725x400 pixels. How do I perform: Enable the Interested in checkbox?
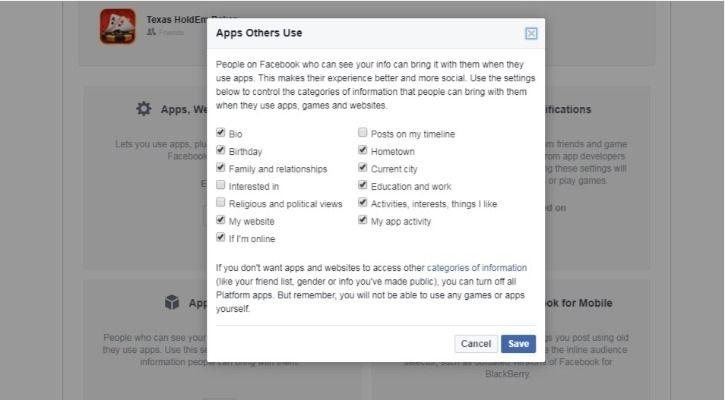(x=221, y=185)
